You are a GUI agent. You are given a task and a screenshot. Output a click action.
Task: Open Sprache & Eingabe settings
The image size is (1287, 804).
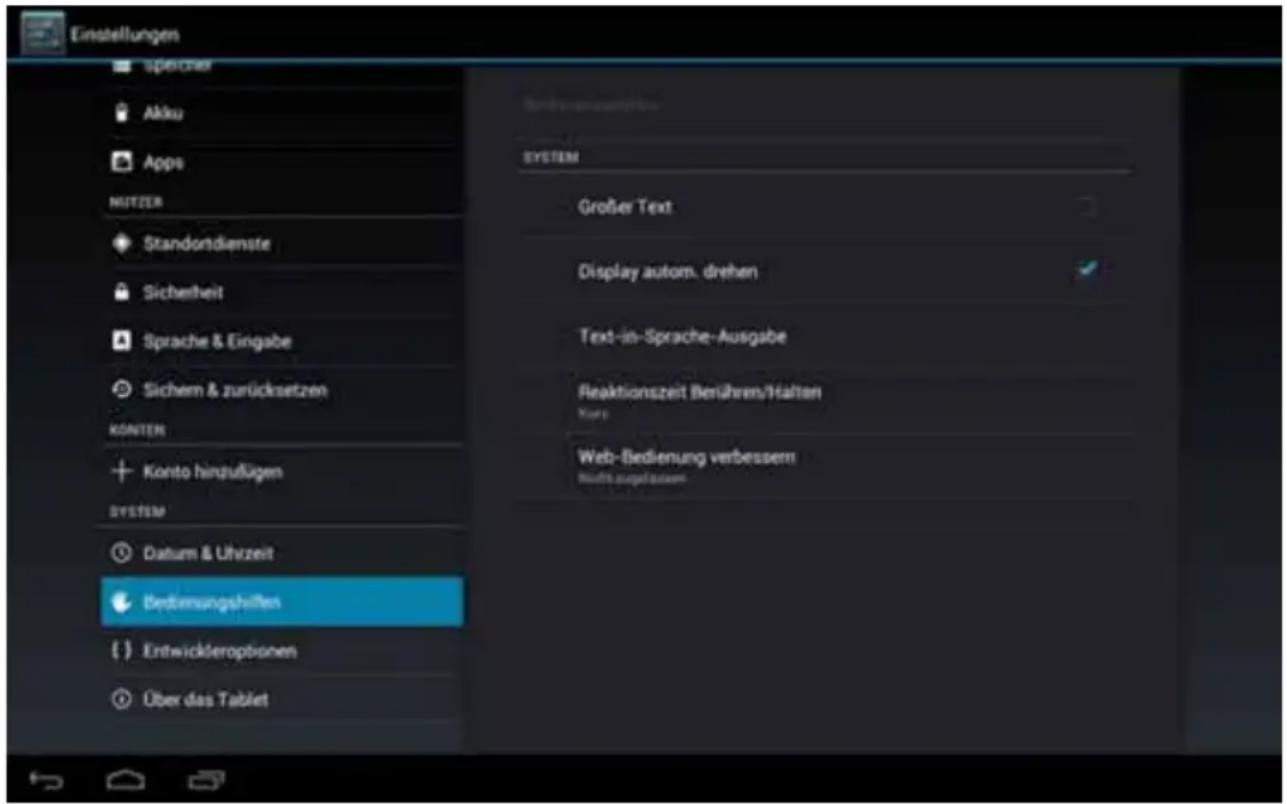(282, 341)
